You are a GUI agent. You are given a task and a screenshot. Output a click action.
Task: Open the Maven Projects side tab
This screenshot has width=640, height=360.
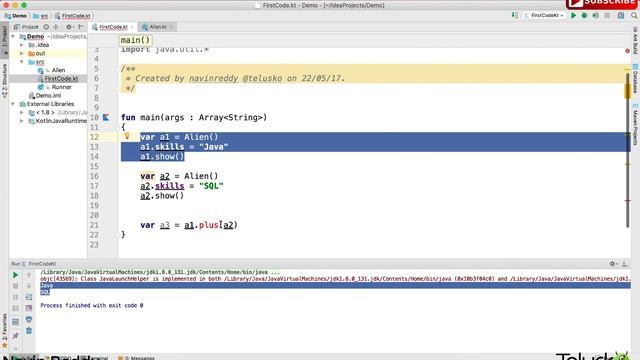[636, 124]
